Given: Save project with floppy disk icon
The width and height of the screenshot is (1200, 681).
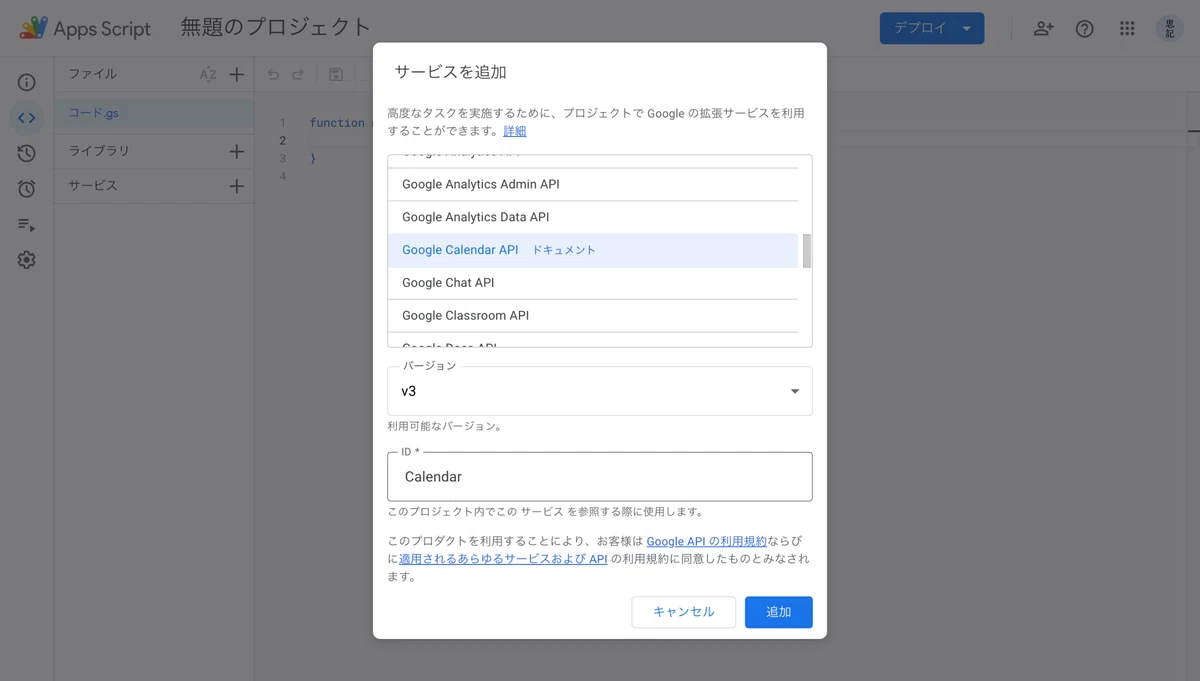Looking at the screenshot, I should pos(336,74).
